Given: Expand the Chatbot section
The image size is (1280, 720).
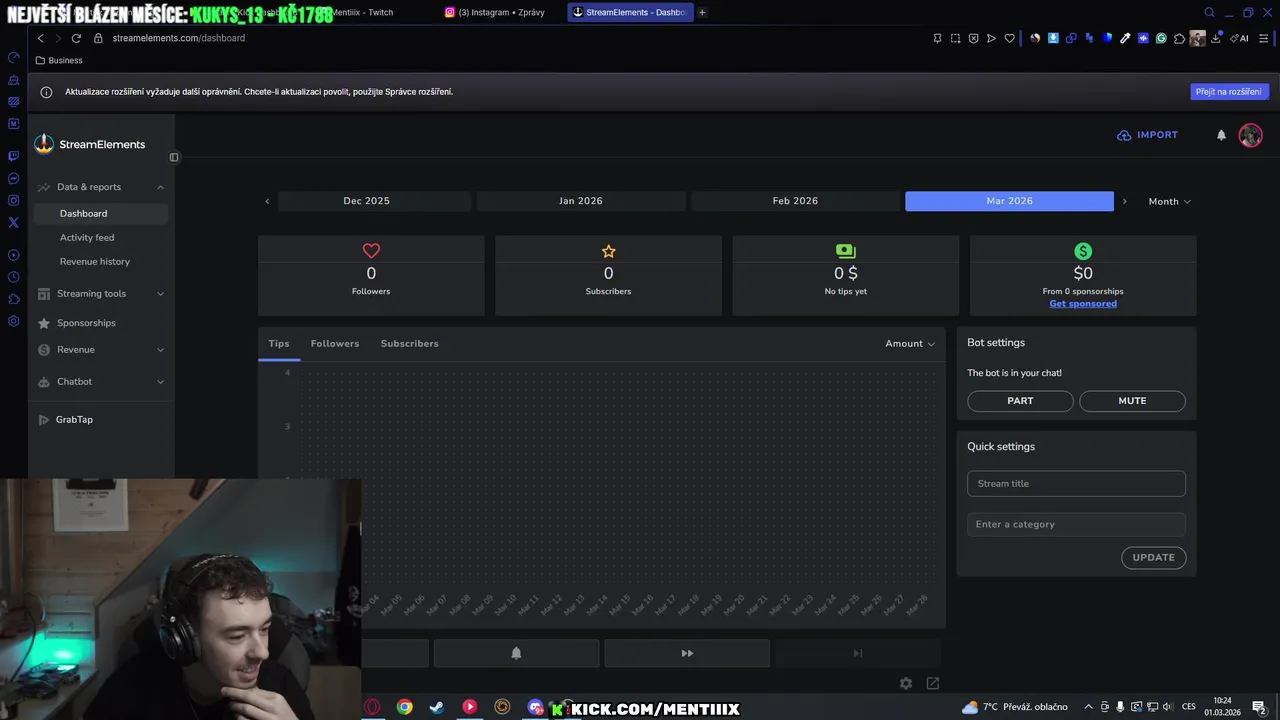Looking at the screenshot, I should [160, 382].
